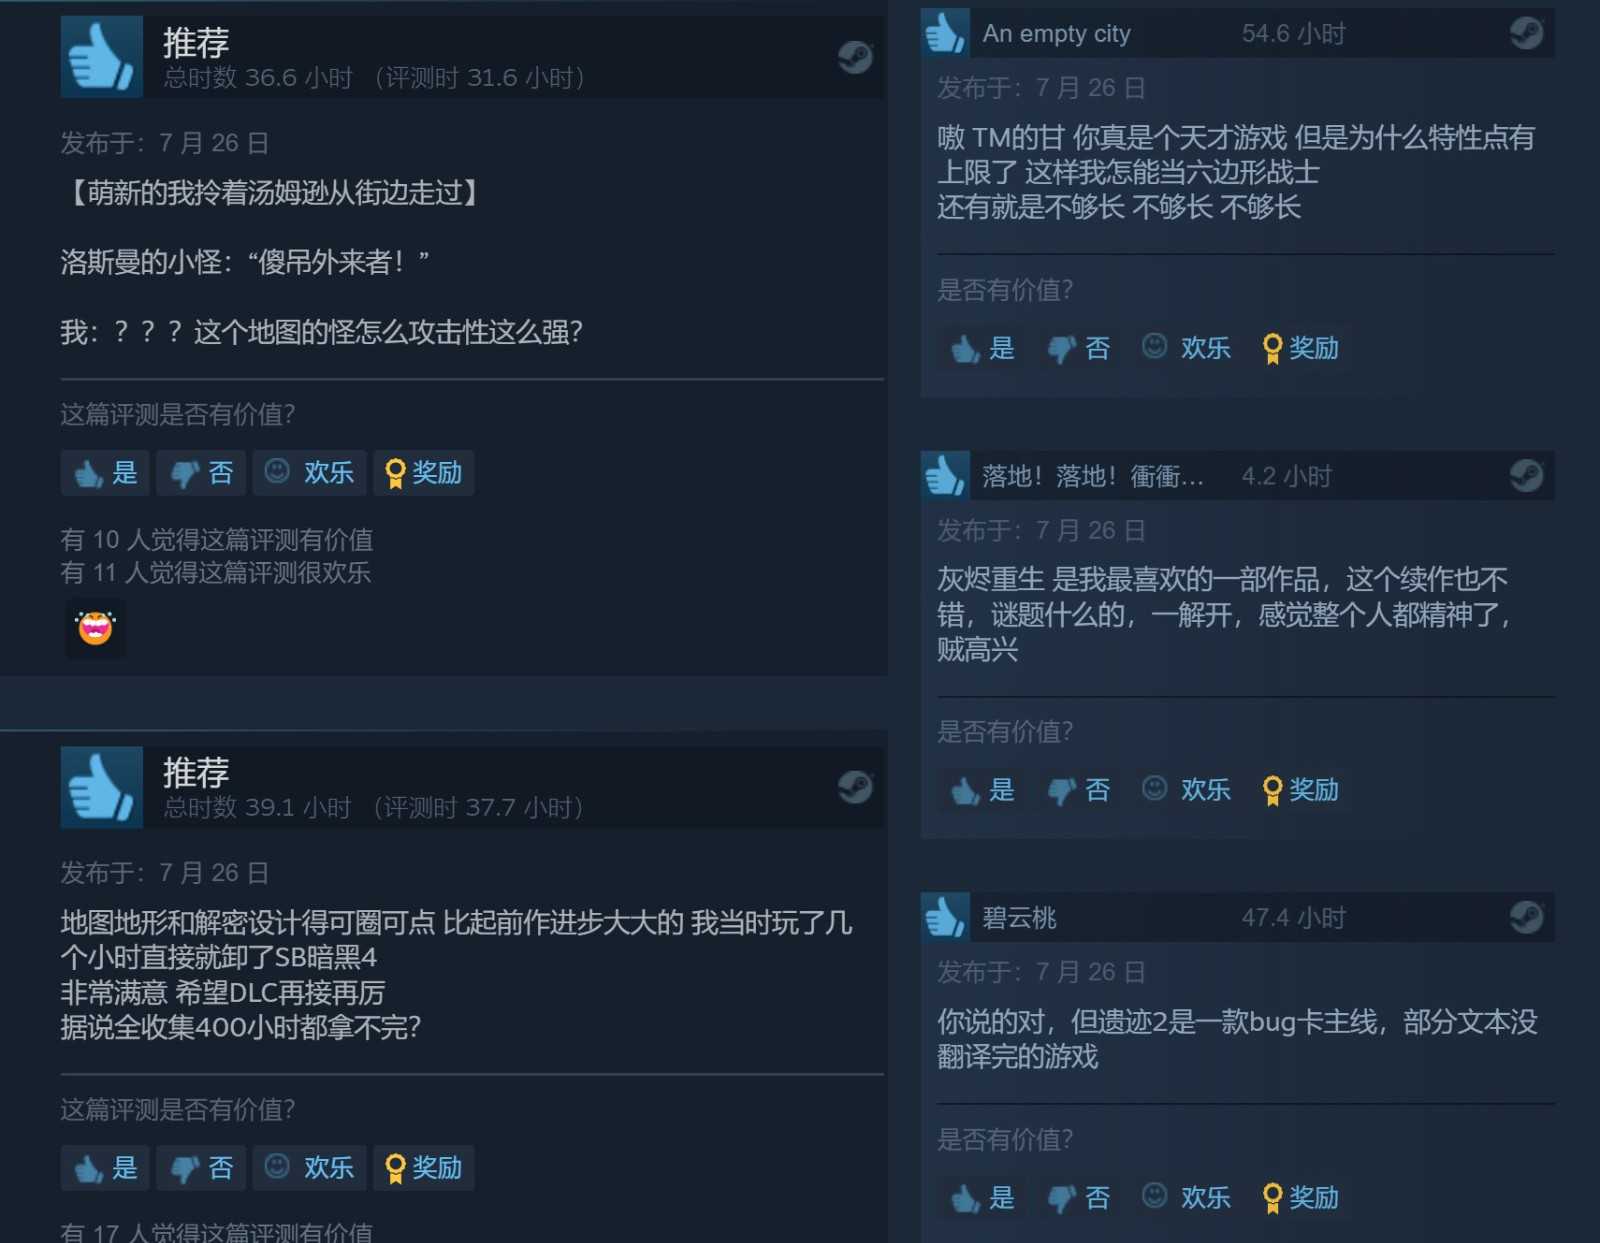Give 奖励 award to 落地 review
The height and width of the screenshot is (1243, 1600).
(1300, 790)
